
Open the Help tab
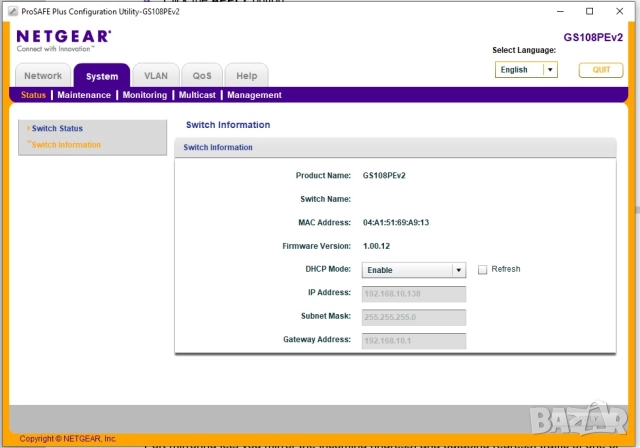point(246,76)
